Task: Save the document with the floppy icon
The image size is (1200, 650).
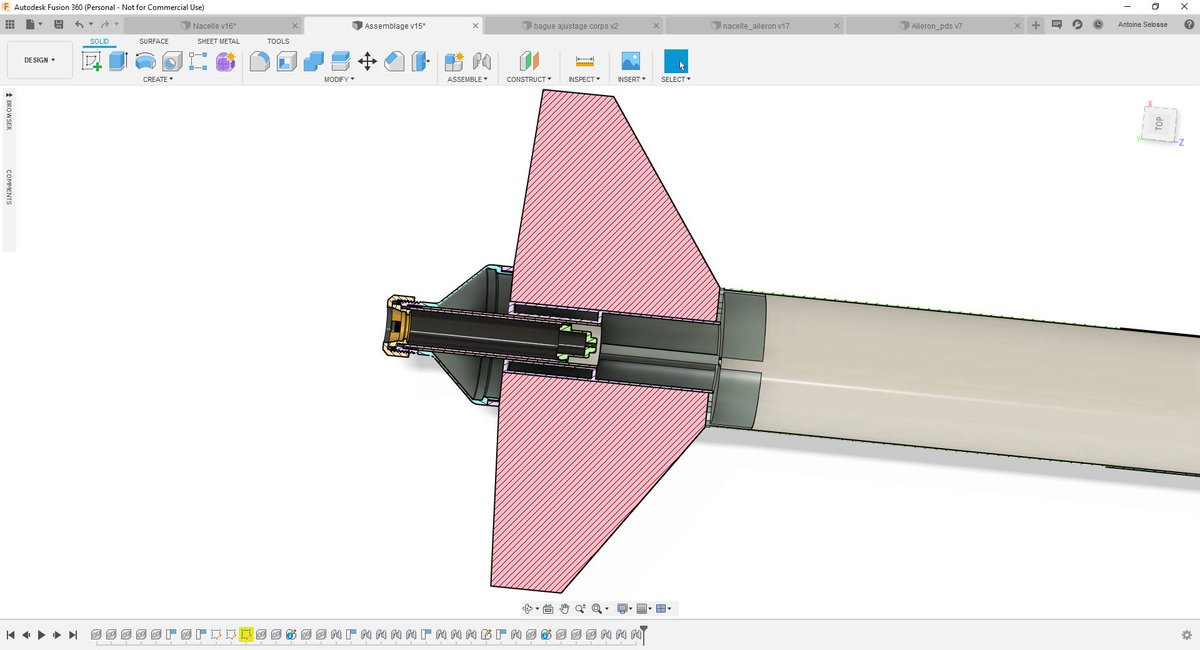Action: pos(58,24)
